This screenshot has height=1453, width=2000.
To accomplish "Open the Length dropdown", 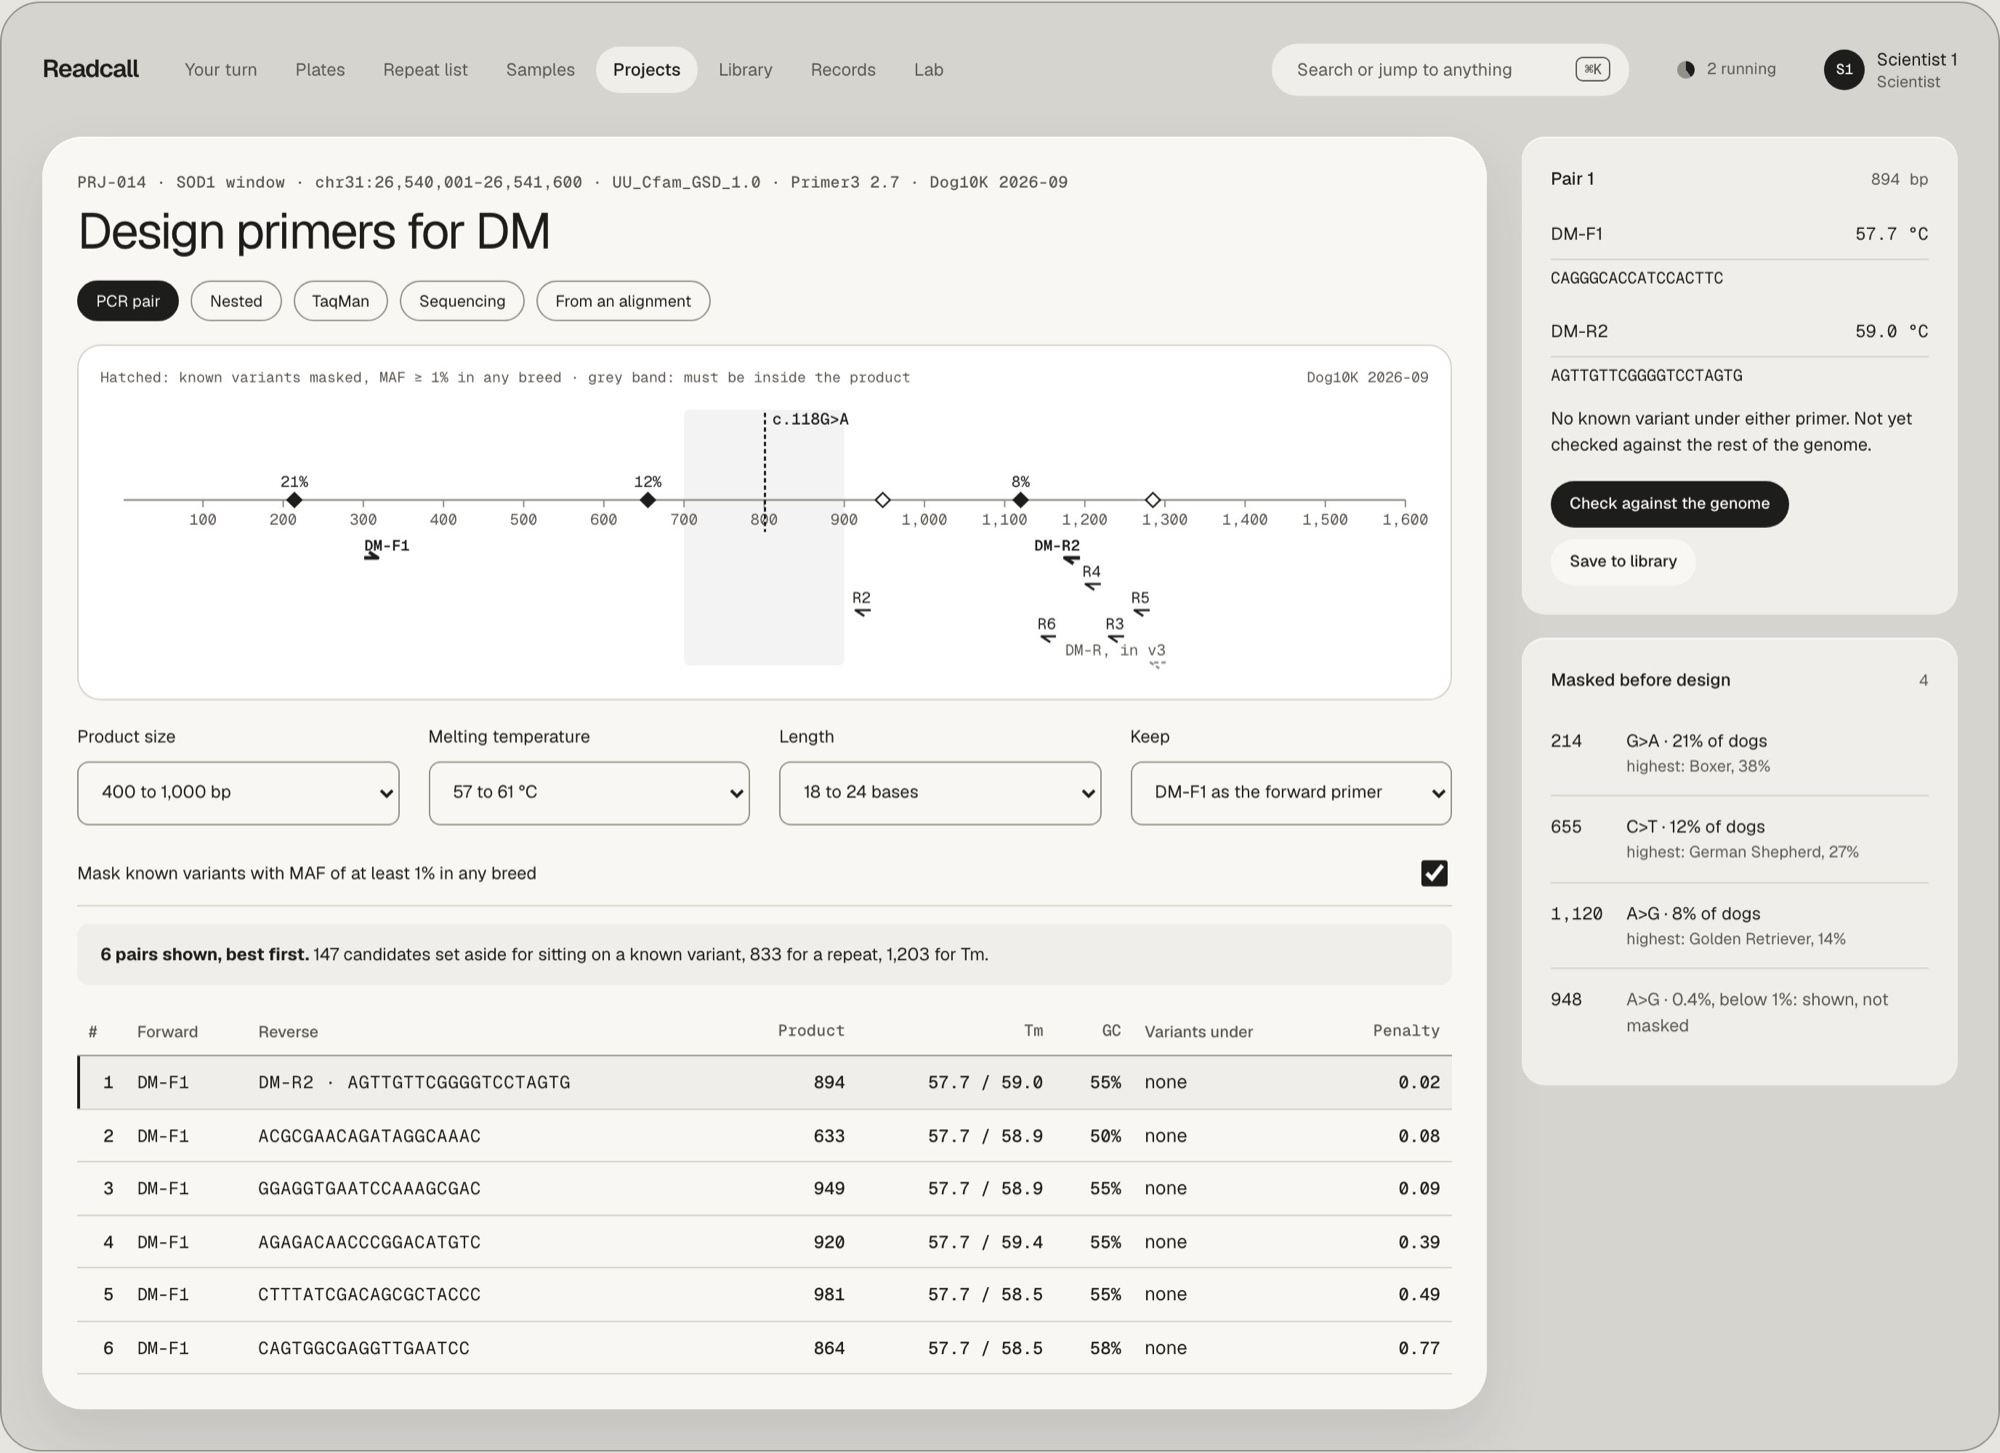I will click(940, 793).
